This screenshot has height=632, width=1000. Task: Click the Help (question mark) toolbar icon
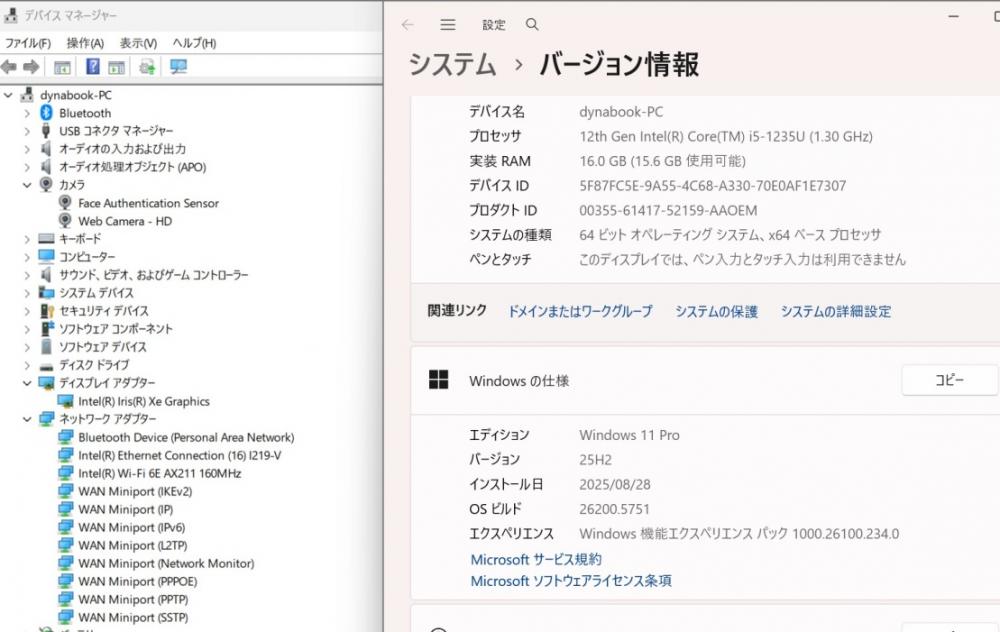pos(92,67)
